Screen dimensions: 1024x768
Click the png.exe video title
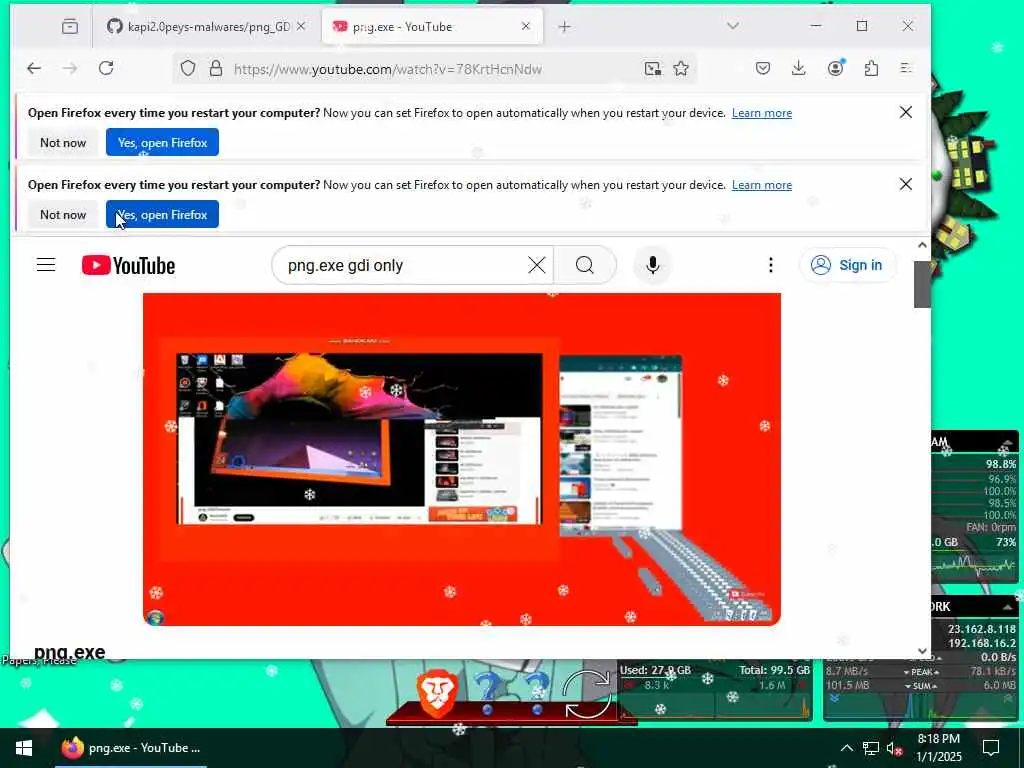[69, 652]
